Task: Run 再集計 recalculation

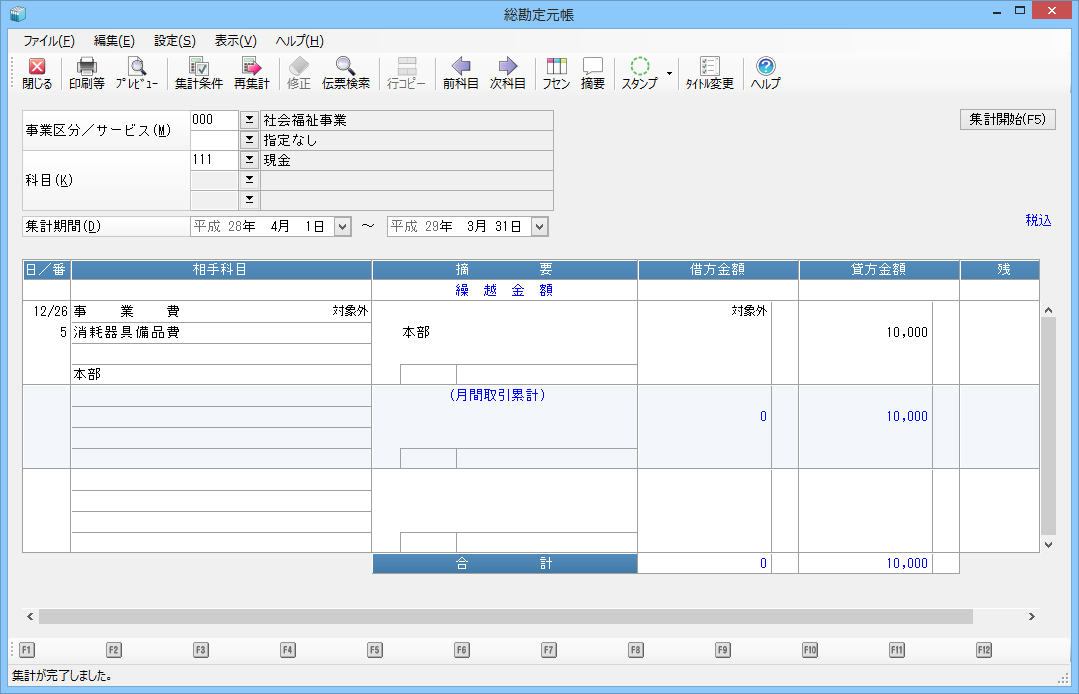Action: pos(251,74)
